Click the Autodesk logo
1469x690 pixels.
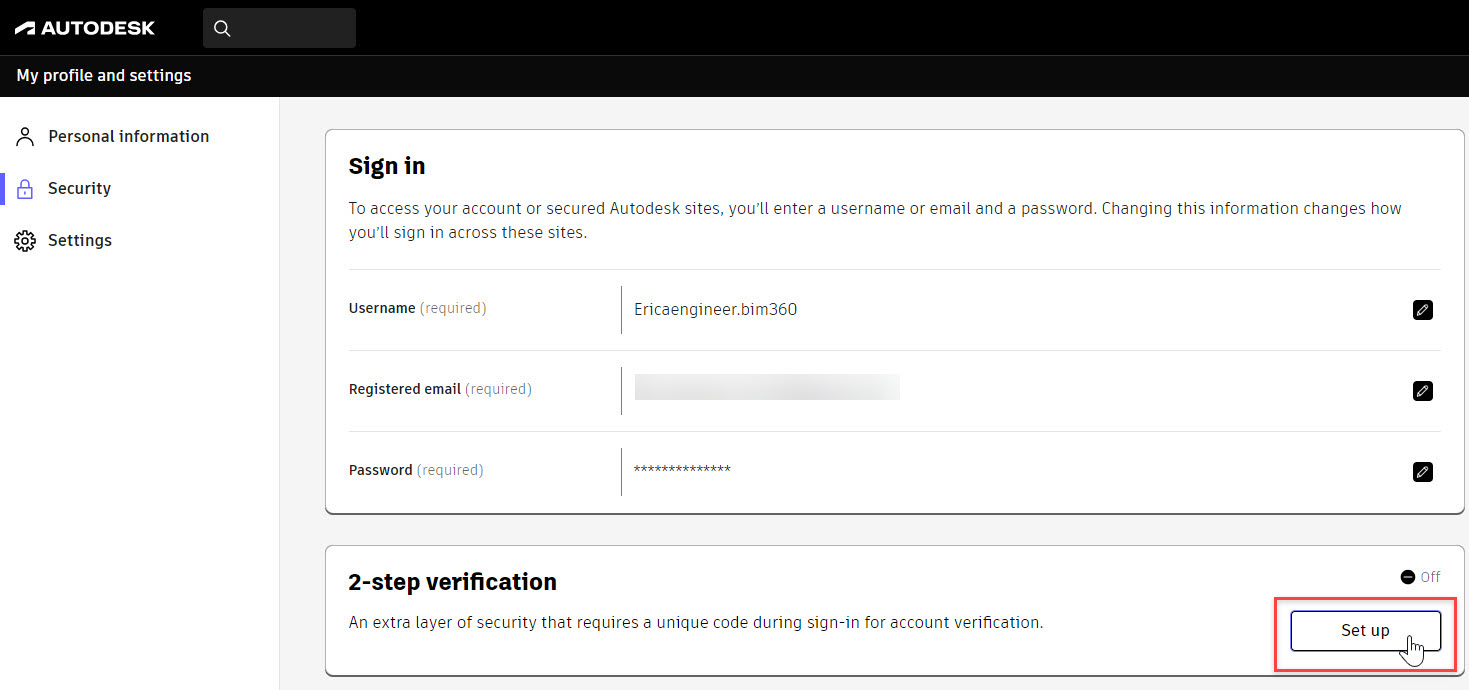(85, 28)
